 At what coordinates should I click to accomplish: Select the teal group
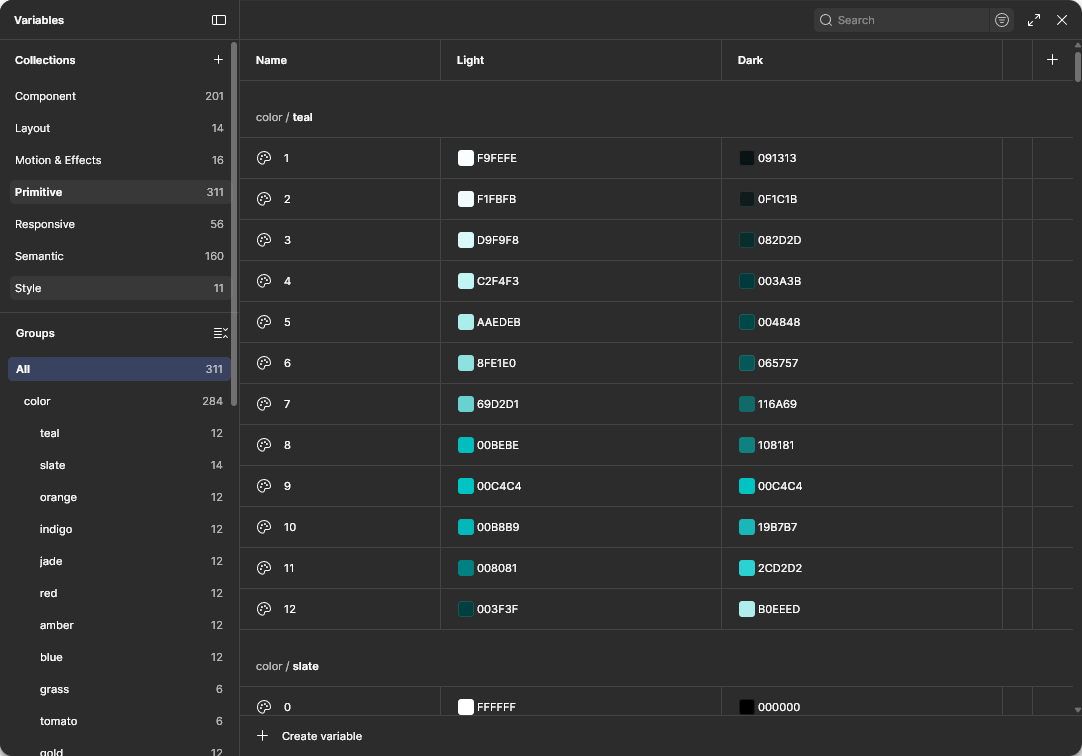(x=119, y=433)
